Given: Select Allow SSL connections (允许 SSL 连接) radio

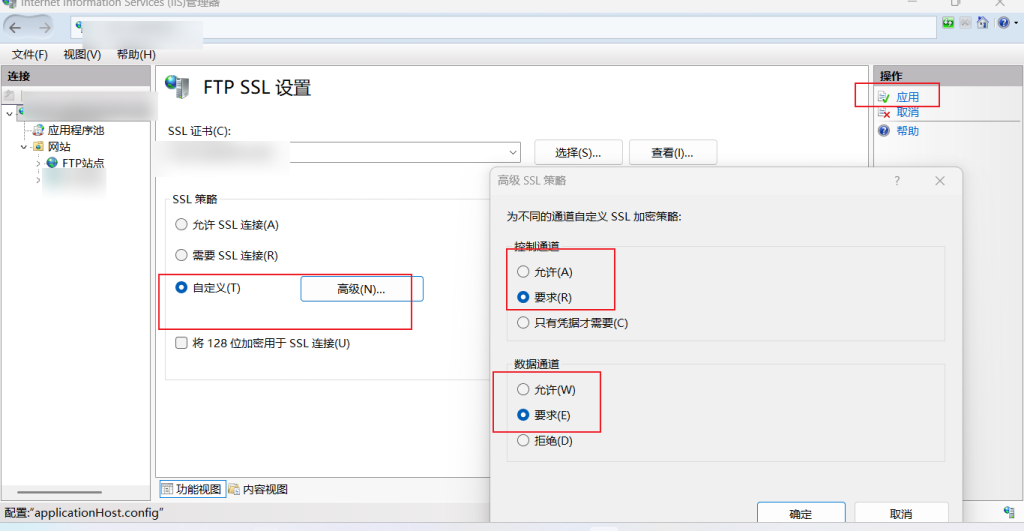Looking at the screenshot, I should click(182, 225).
